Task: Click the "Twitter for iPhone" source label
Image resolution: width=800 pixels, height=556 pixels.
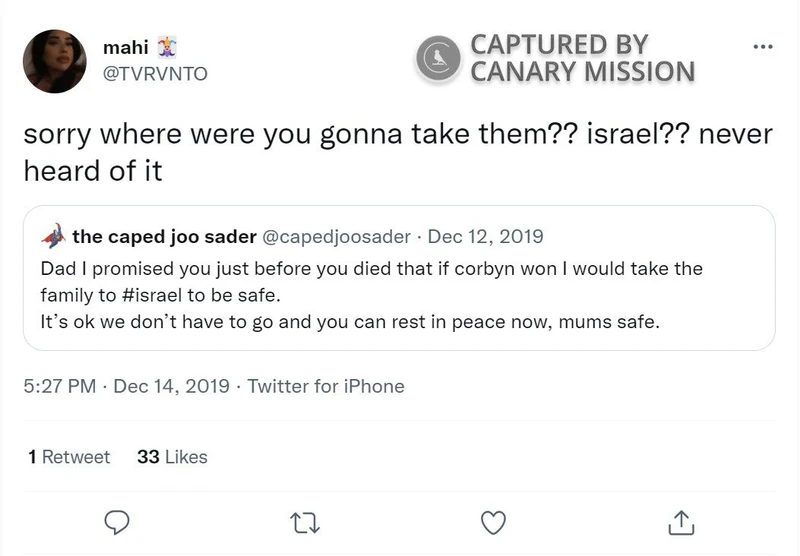Action: click(326, 386)
